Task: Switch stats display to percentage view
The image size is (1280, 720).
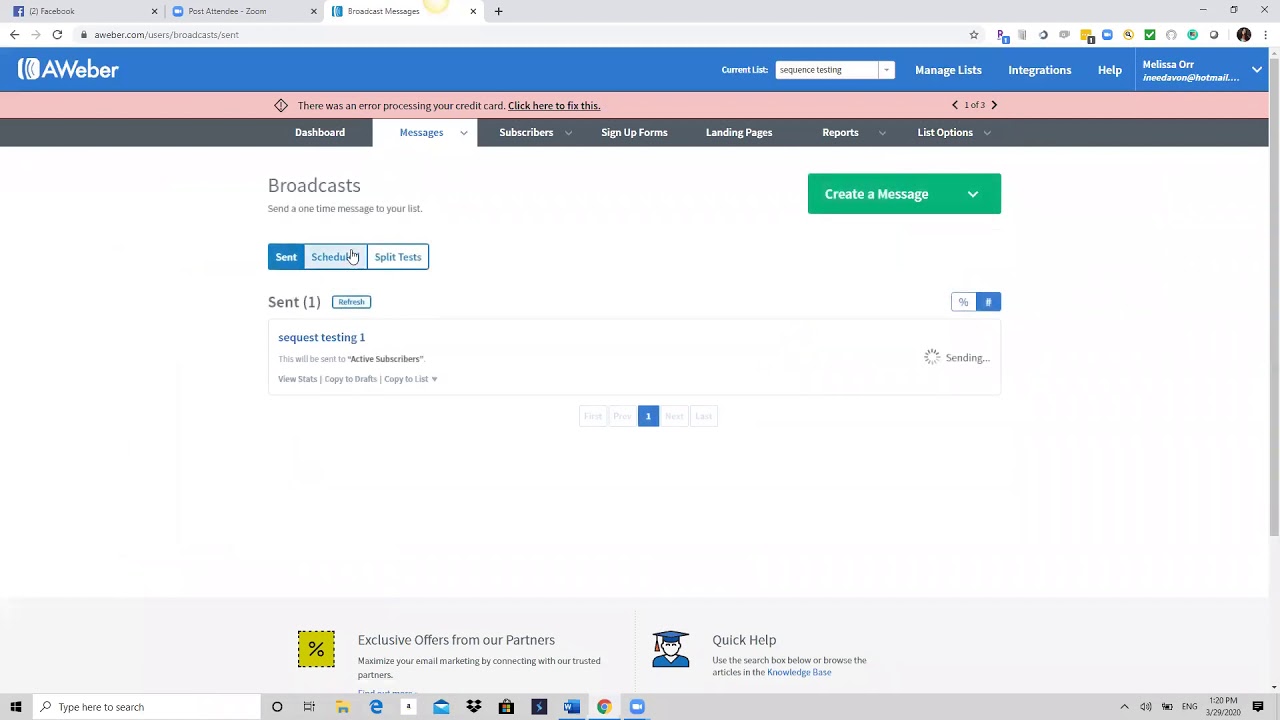Action: pos(963,302)
